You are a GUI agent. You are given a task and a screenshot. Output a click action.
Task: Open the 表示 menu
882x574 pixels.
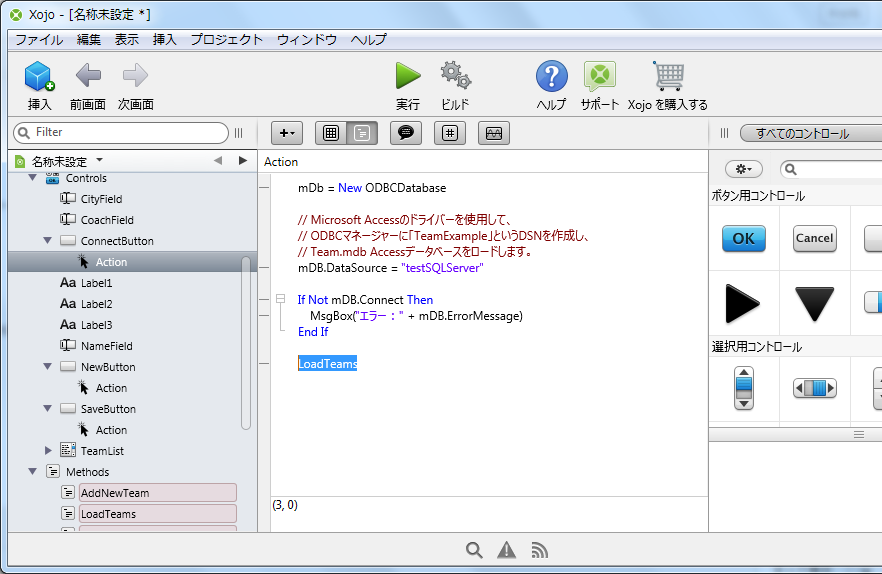tap(127, 39)
